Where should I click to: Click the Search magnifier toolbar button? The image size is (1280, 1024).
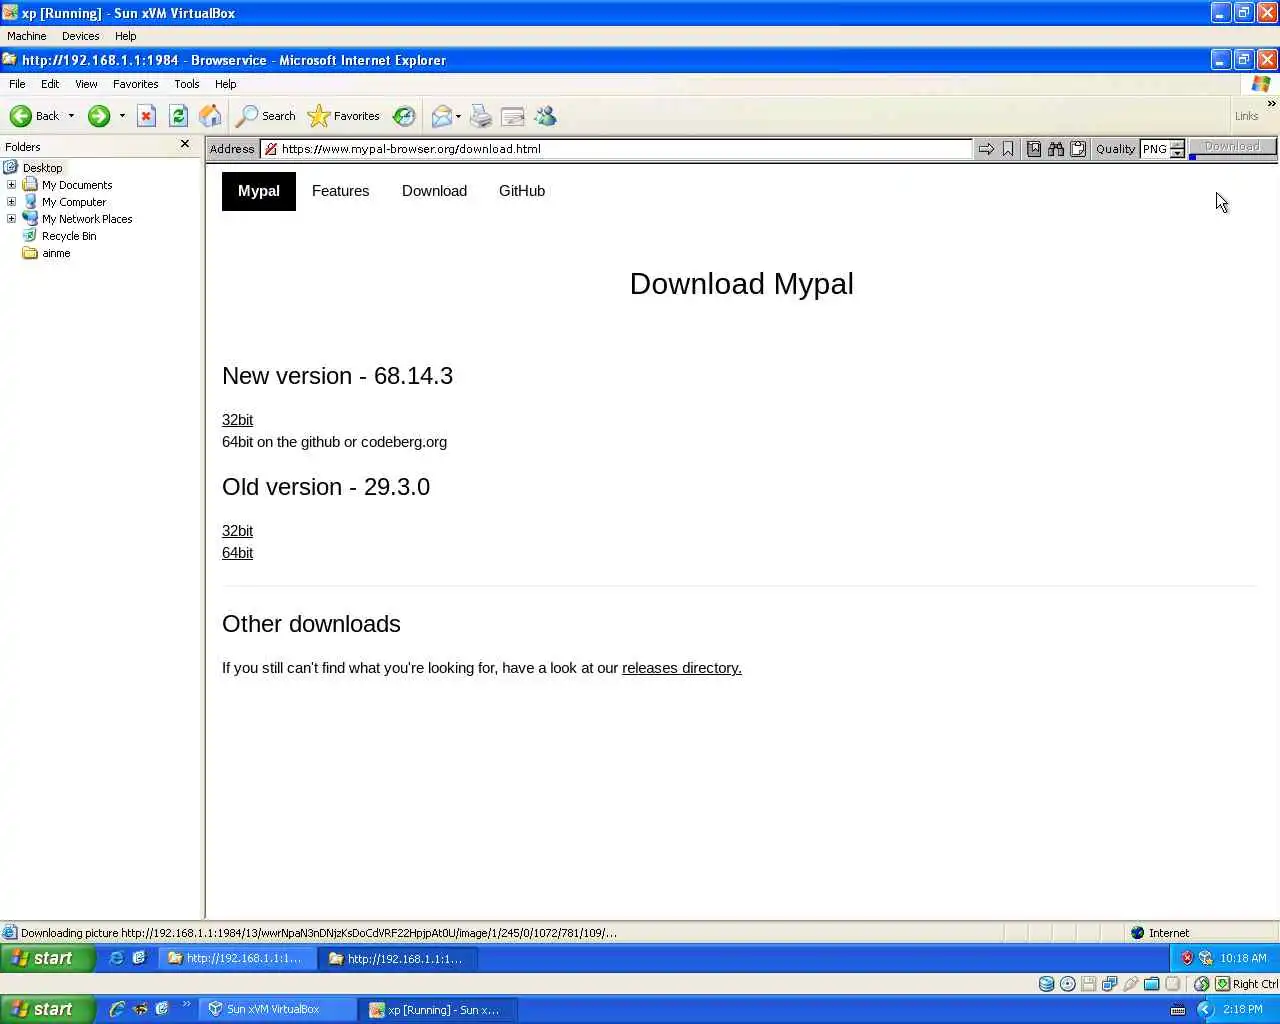click(x=266, y=116)
